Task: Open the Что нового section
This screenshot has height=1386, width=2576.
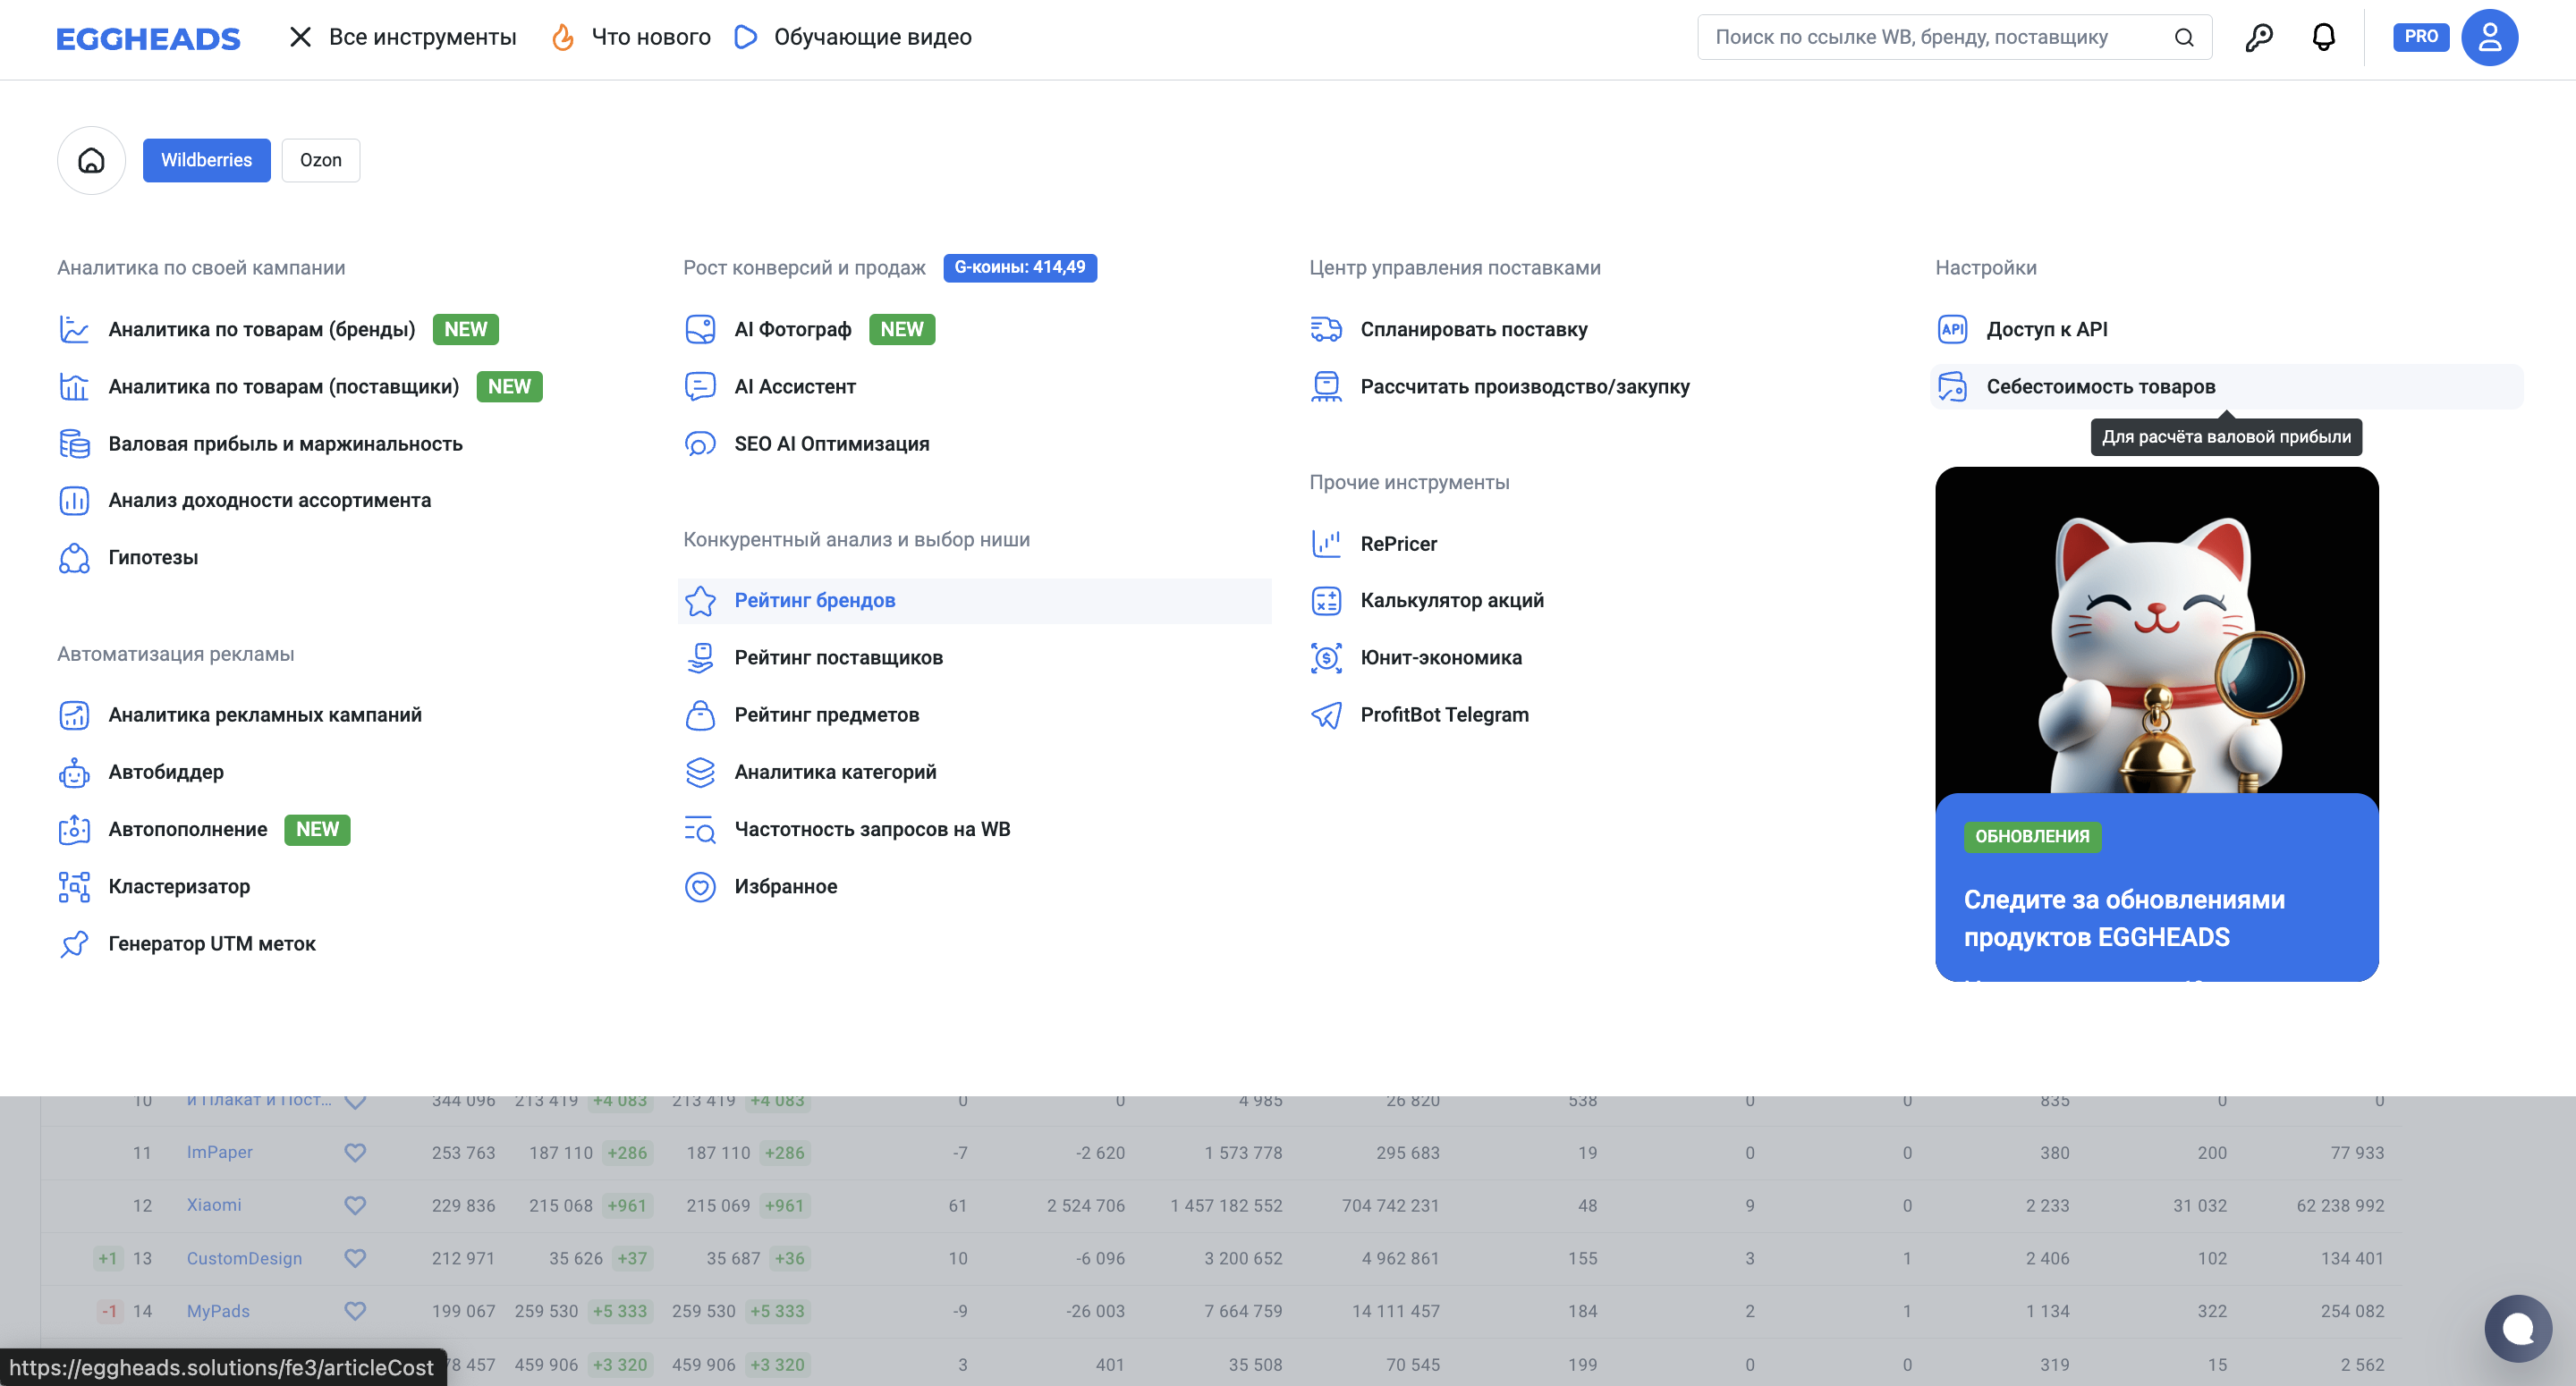Action: [x=631, y=38]
